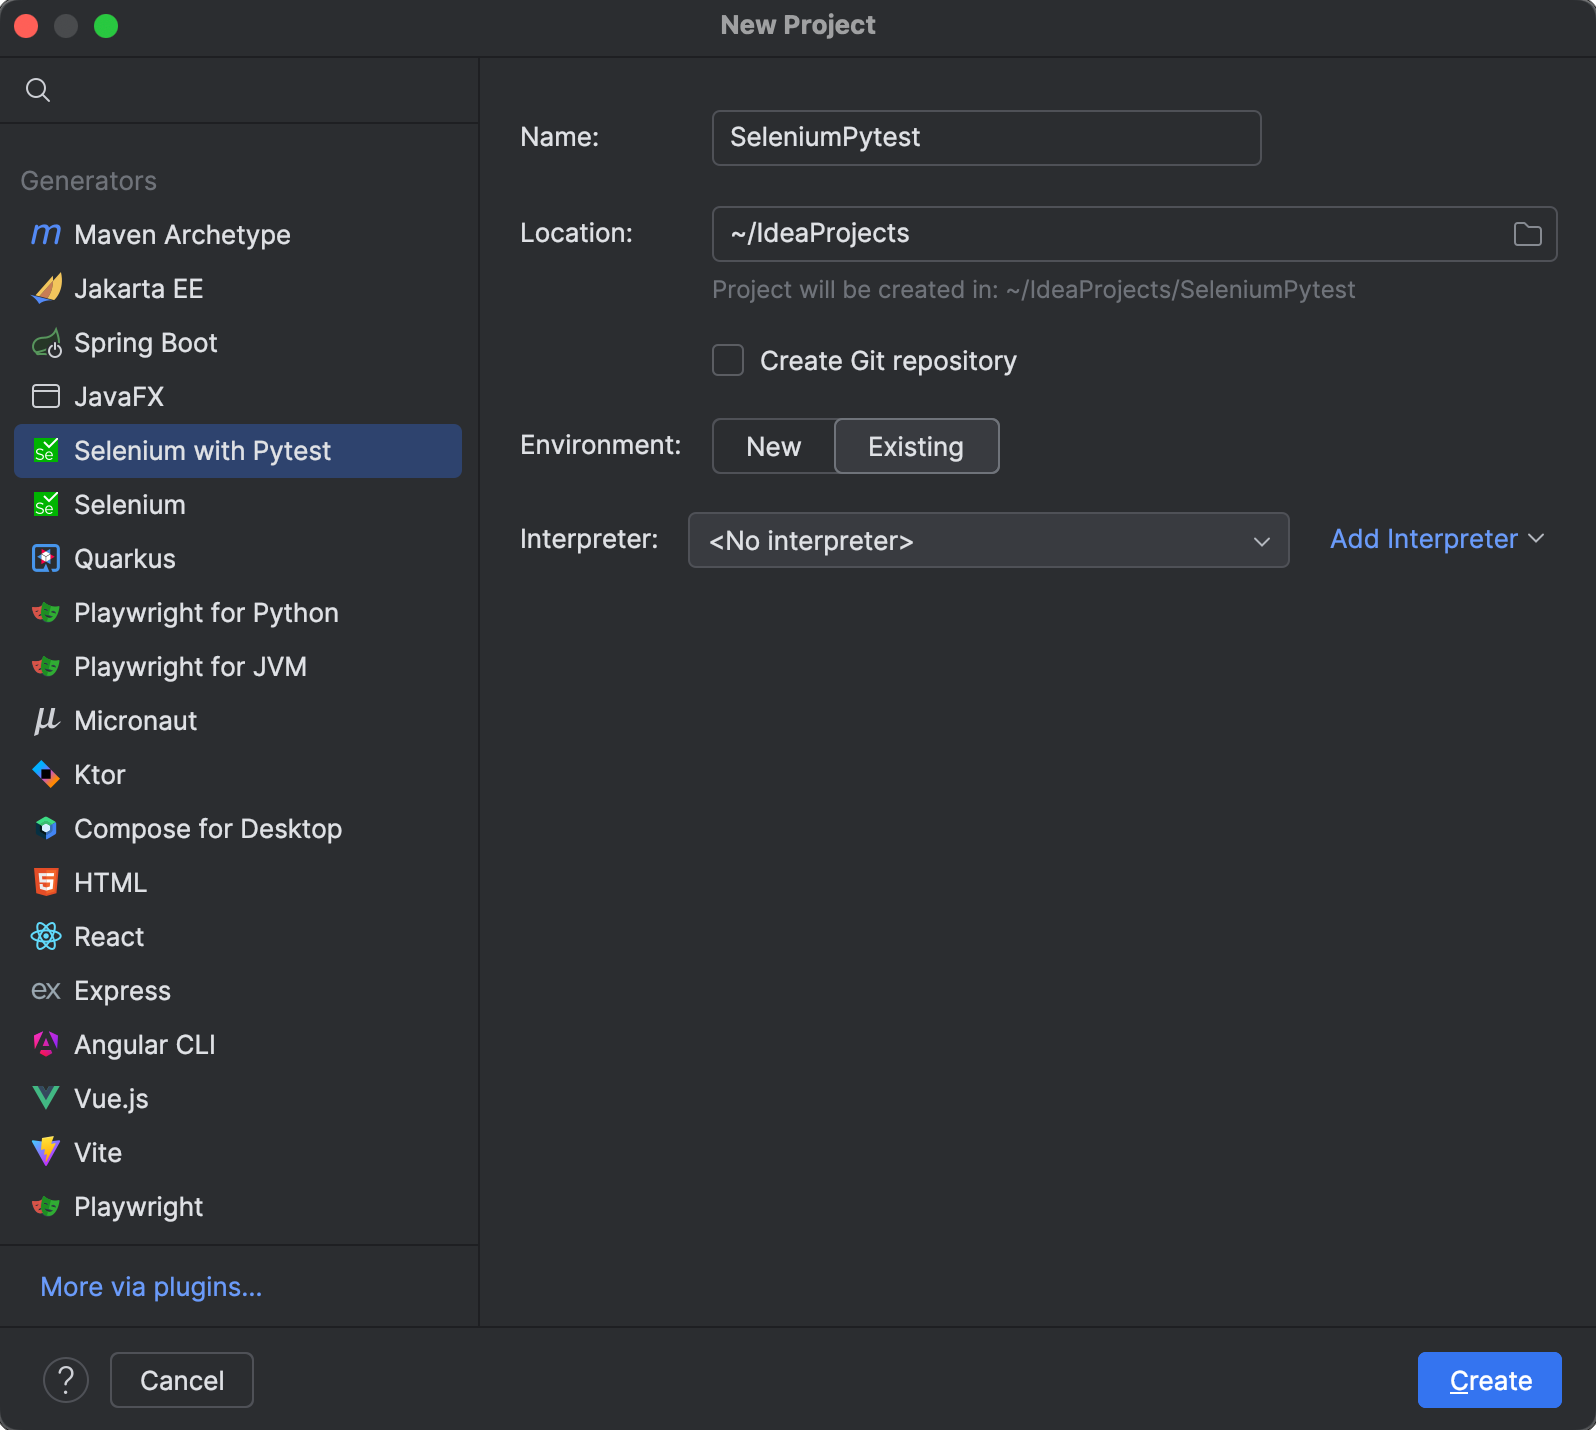Click the Cancel button

click(182, 1380)
